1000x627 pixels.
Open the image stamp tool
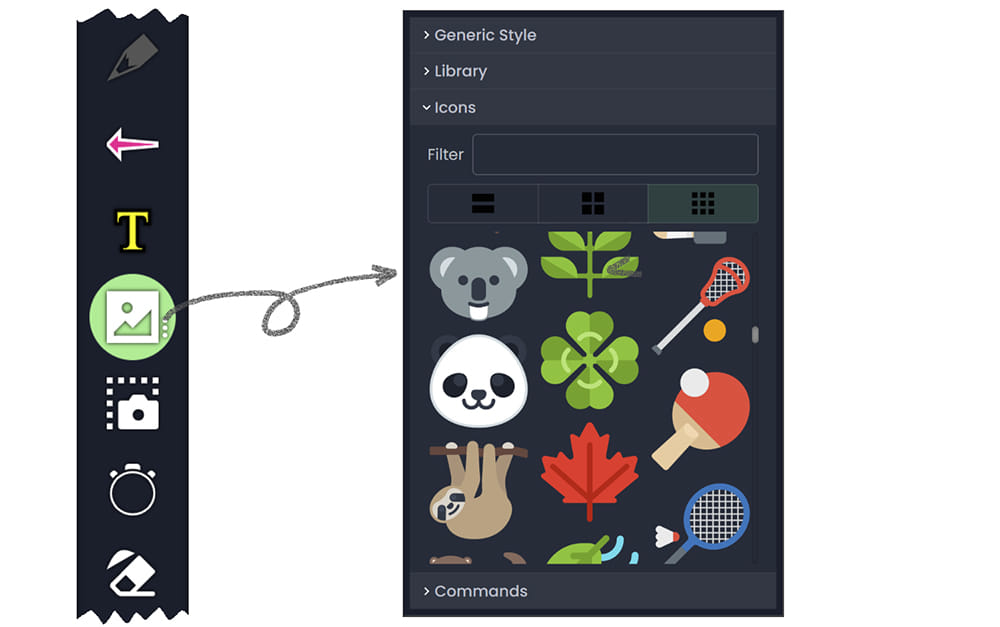pos(133,317)
